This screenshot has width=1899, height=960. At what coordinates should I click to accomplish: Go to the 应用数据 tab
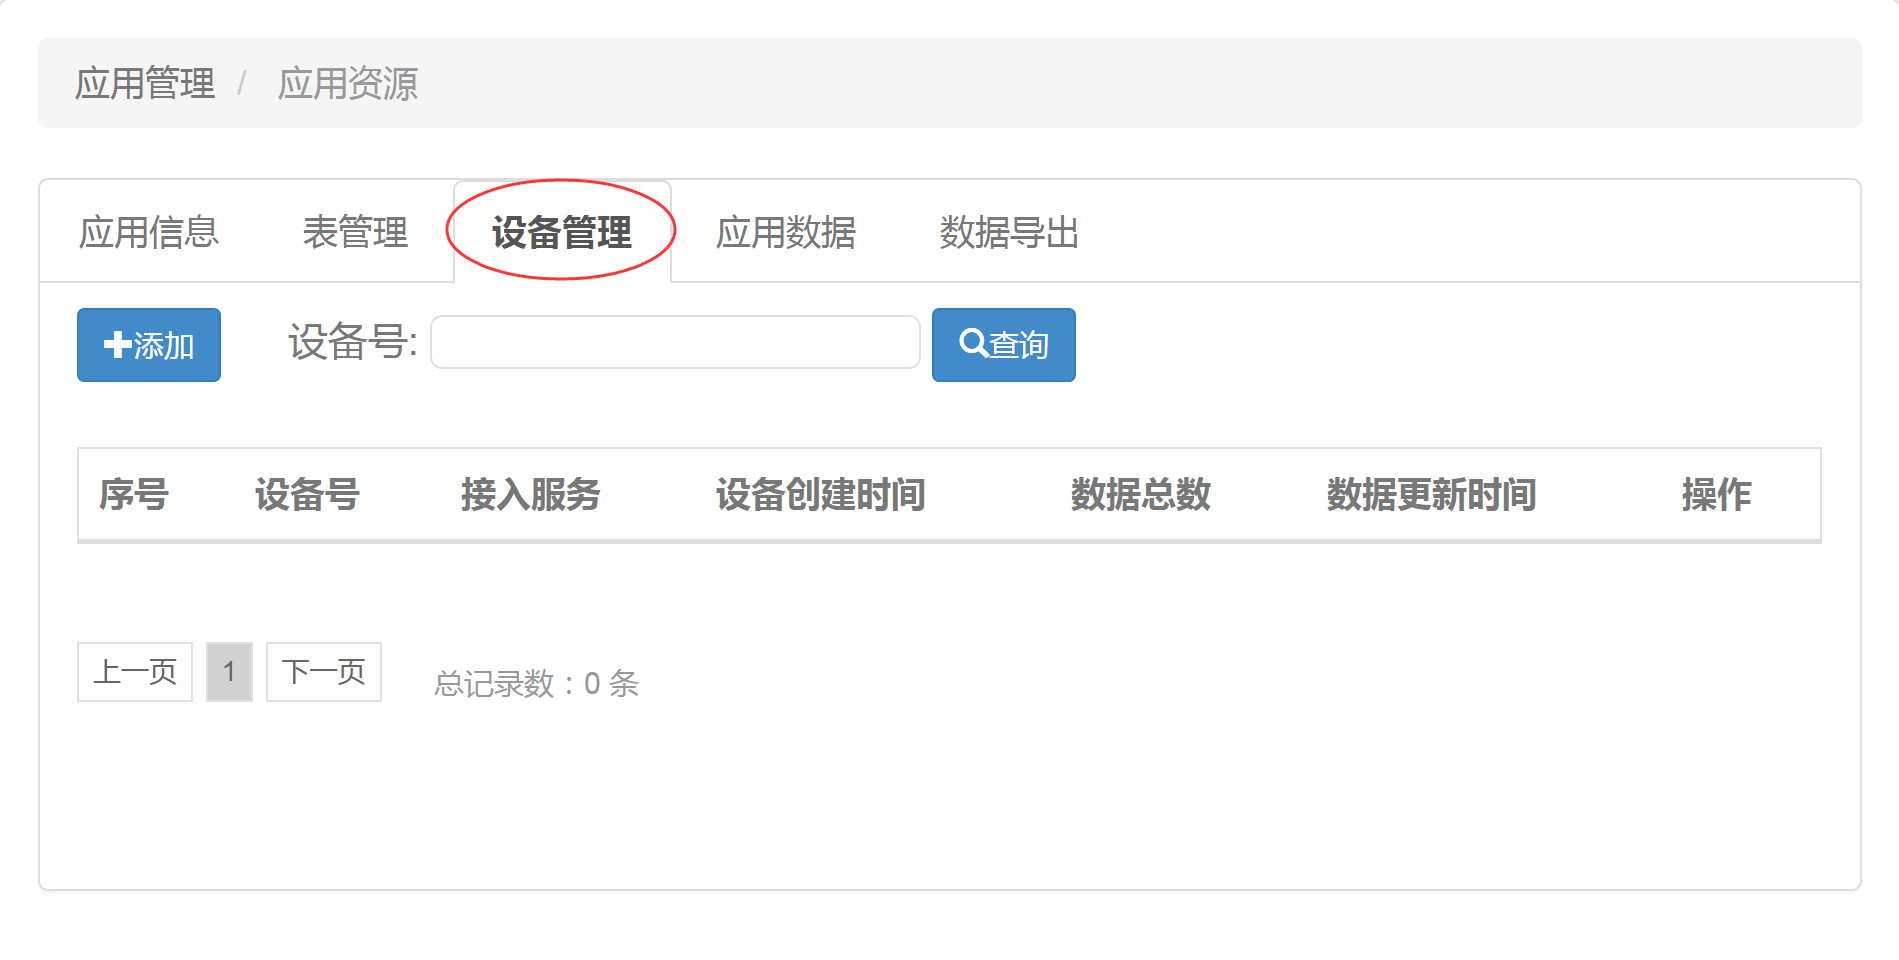pyautogui.click(x=786, y=232)
